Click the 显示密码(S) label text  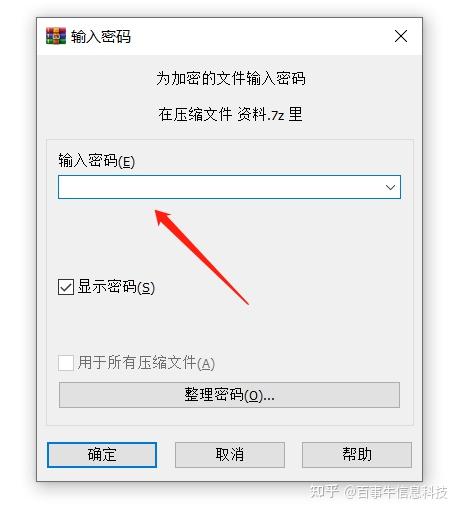[116, 287]
